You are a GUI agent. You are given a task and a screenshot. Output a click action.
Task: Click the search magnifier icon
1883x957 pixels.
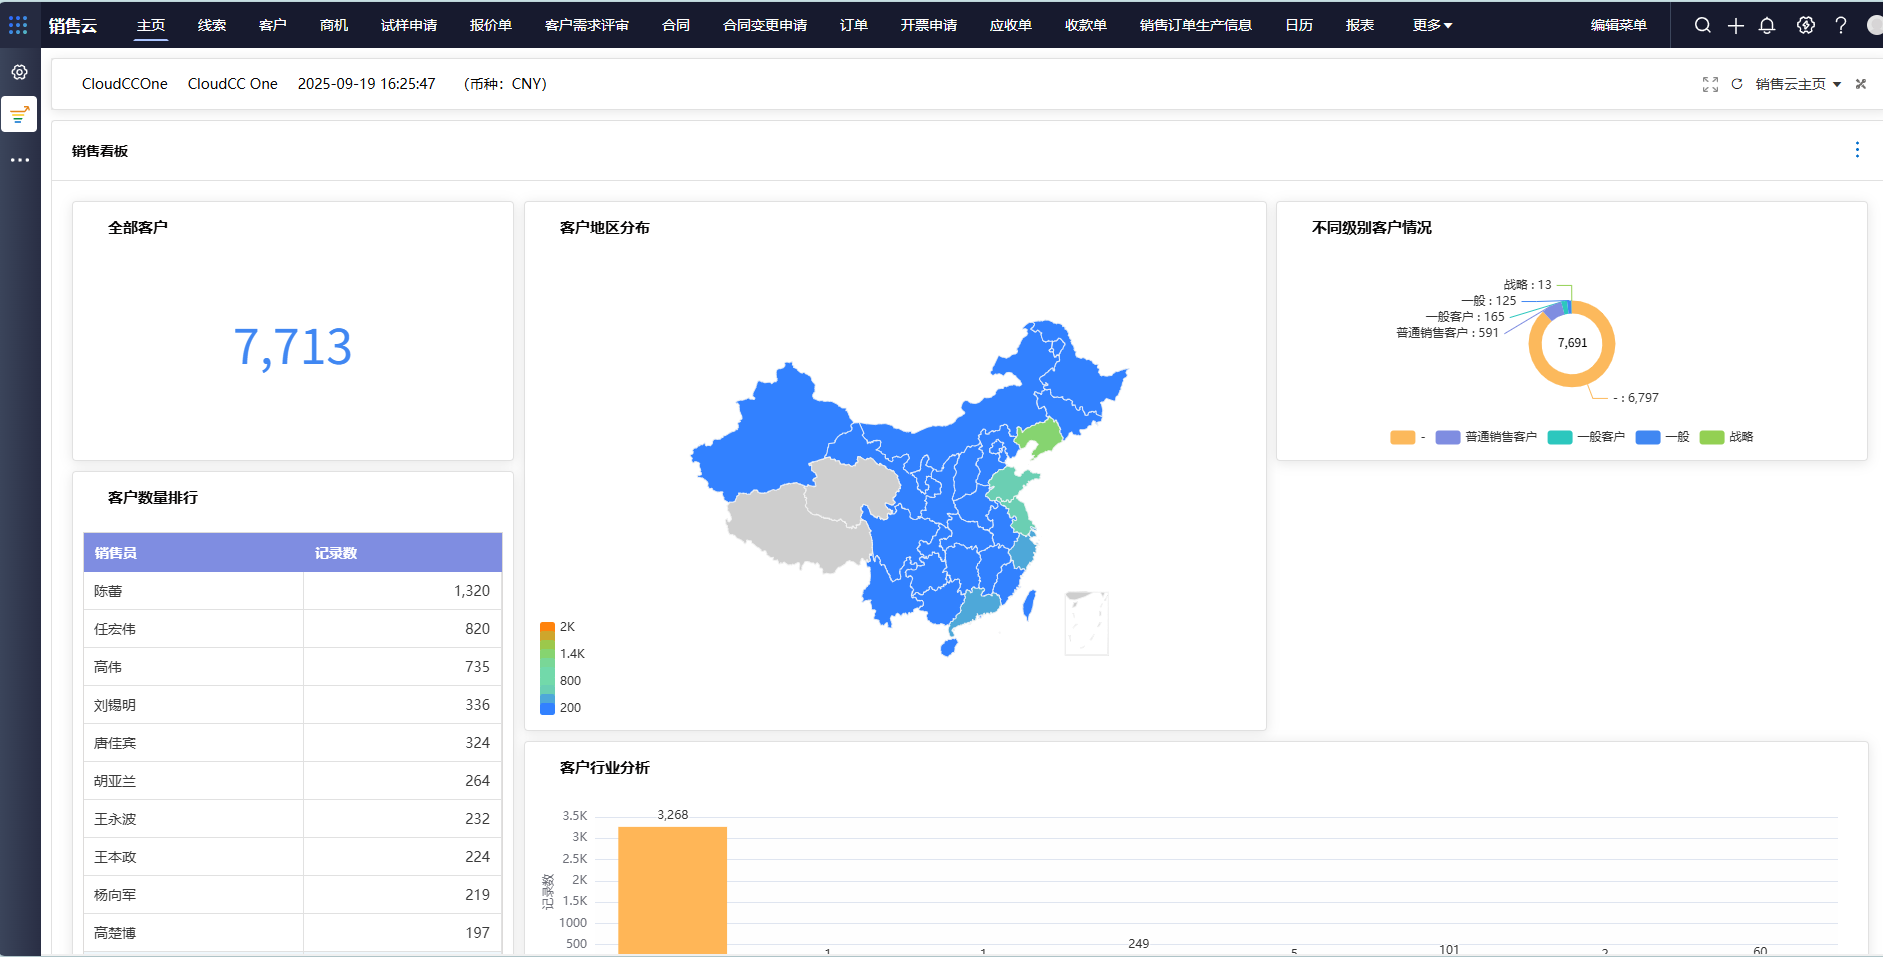click(1702, 25)
